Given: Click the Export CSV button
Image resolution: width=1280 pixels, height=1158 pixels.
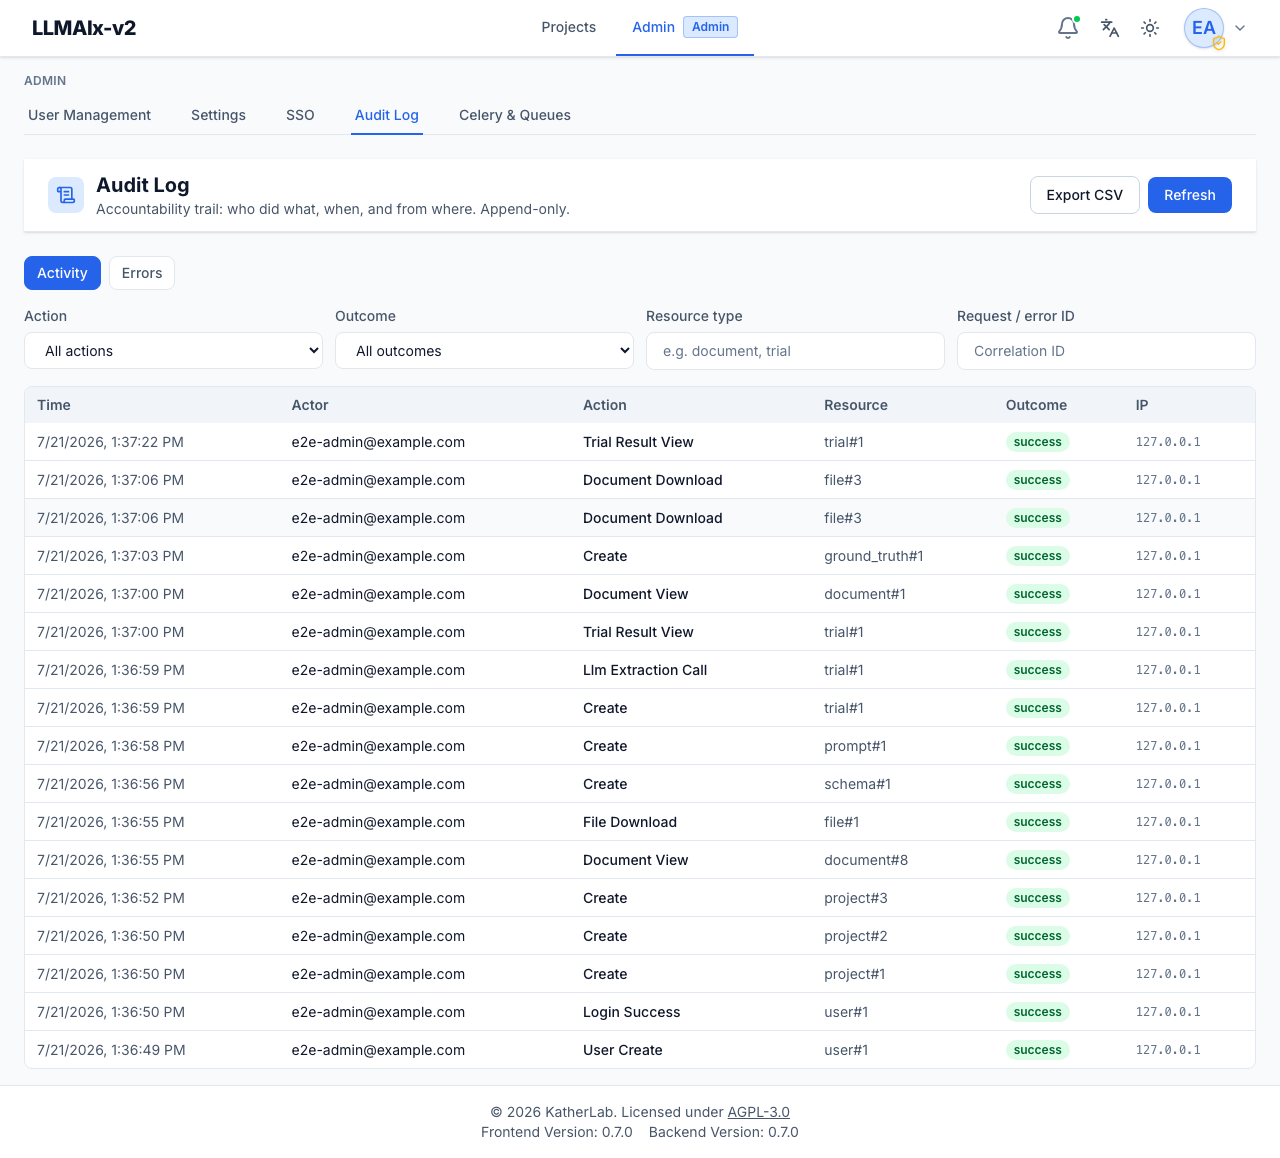Looking at the screenshot, I should [x=1084, y=195].
